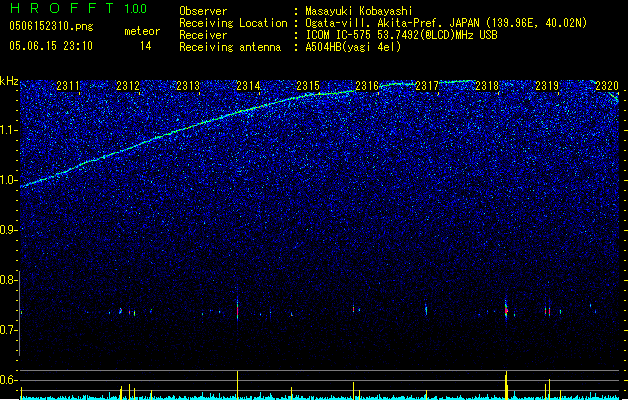Click the 2316 time marker
Viewport: 629px width, 400px height.
[367, 85]
